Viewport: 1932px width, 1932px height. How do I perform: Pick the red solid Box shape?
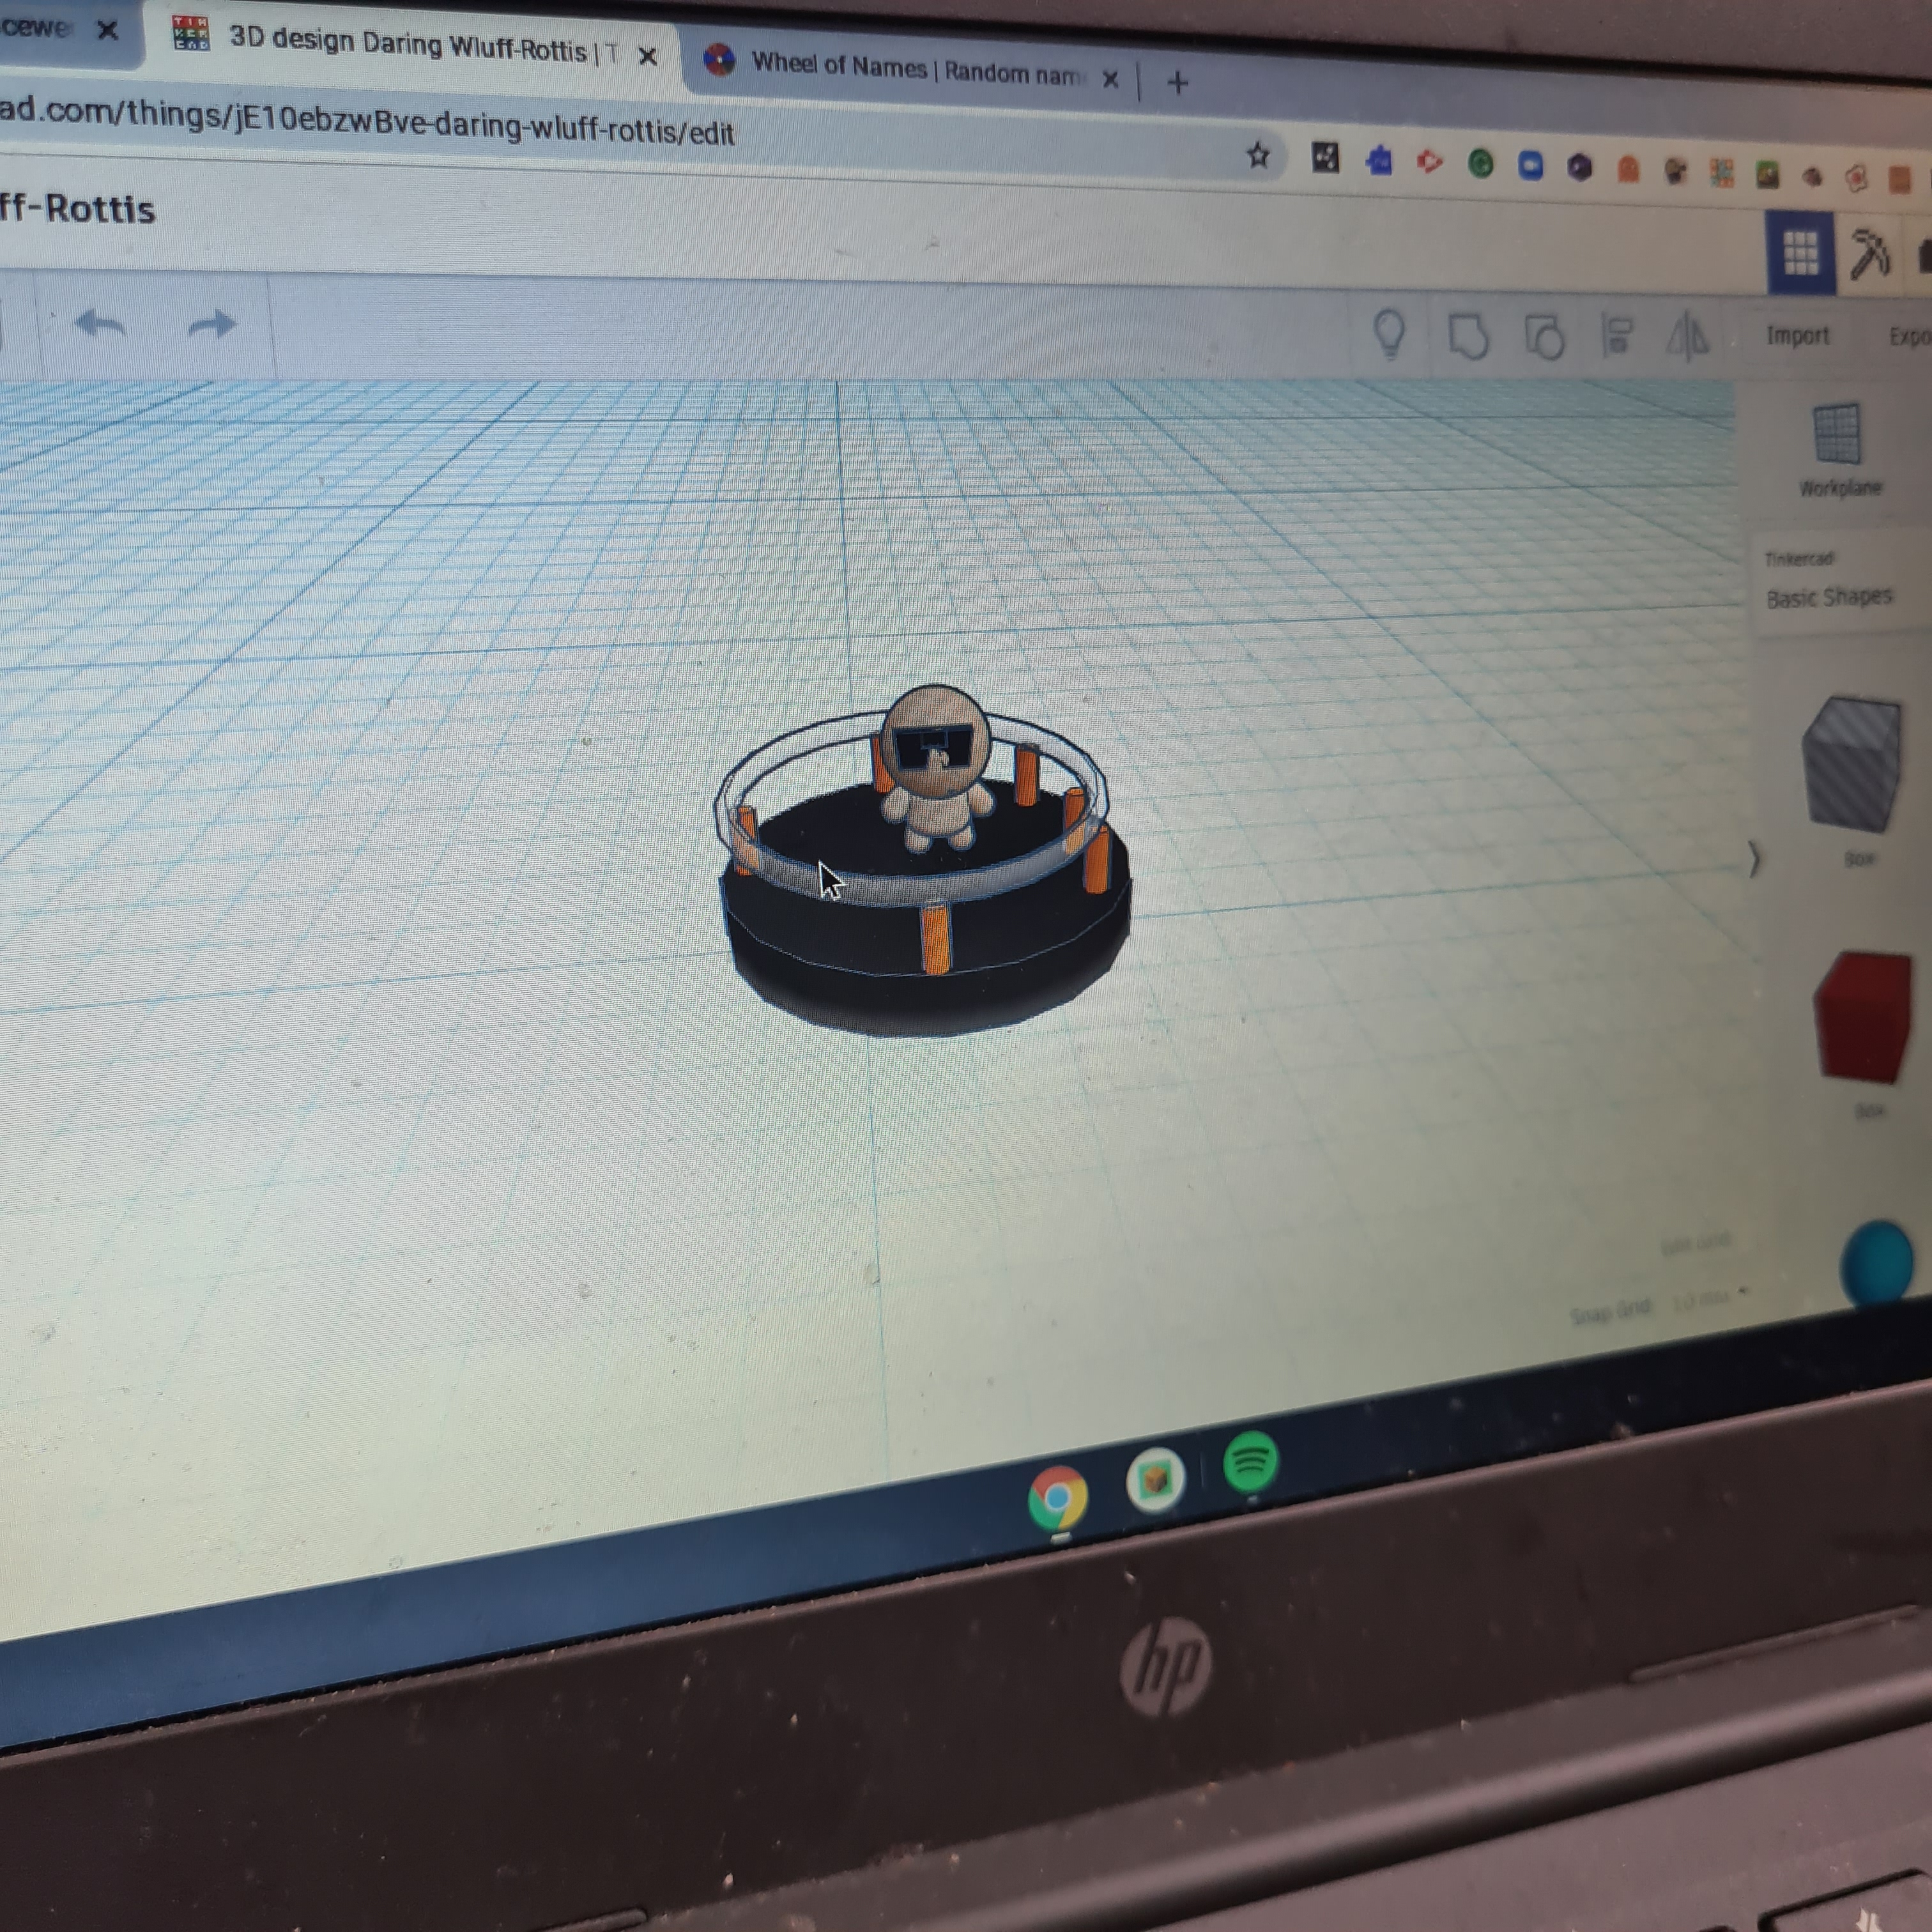click(1863, 1017)
